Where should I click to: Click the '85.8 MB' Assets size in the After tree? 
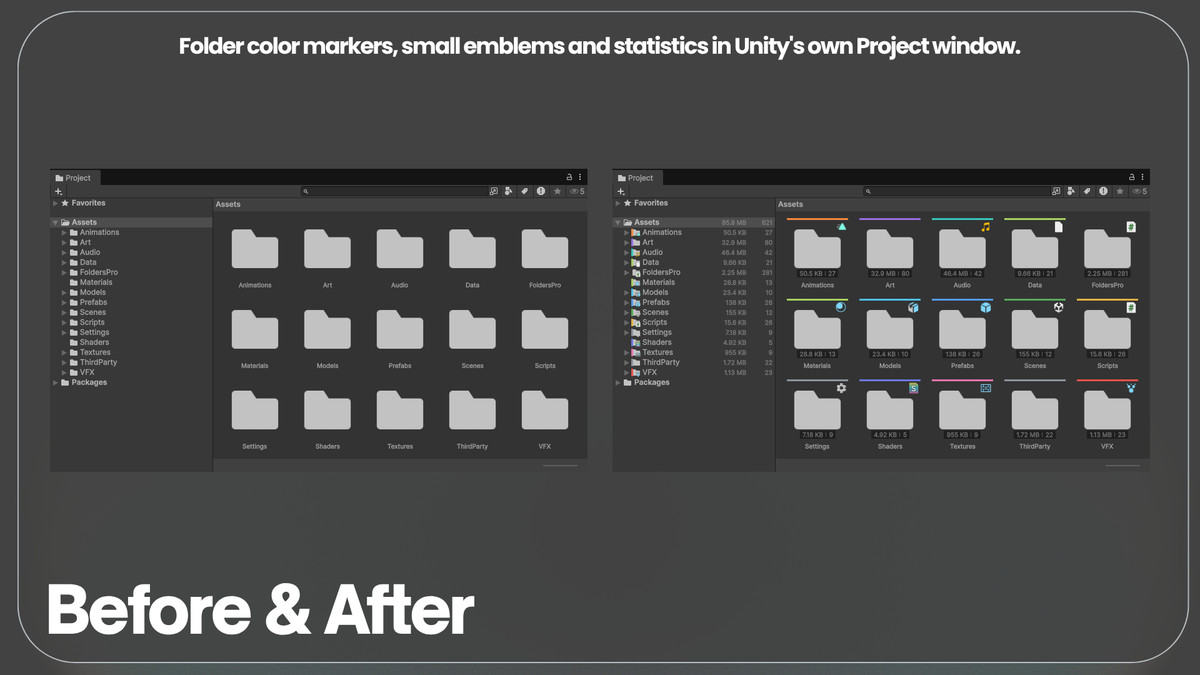click(733, 222)
